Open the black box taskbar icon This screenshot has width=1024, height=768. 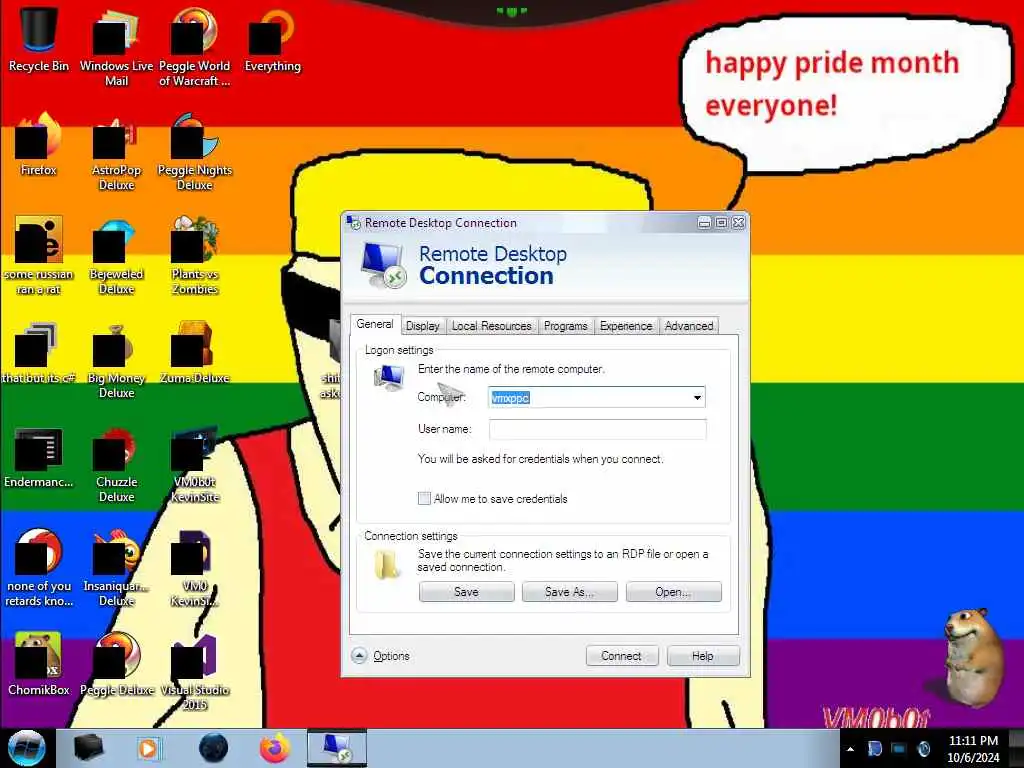click(x=89, y=748)
